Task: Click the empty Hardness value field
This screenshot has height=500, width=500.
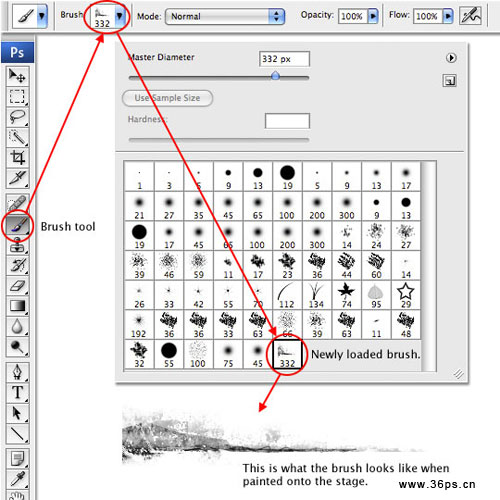Action: pos(287,121)
